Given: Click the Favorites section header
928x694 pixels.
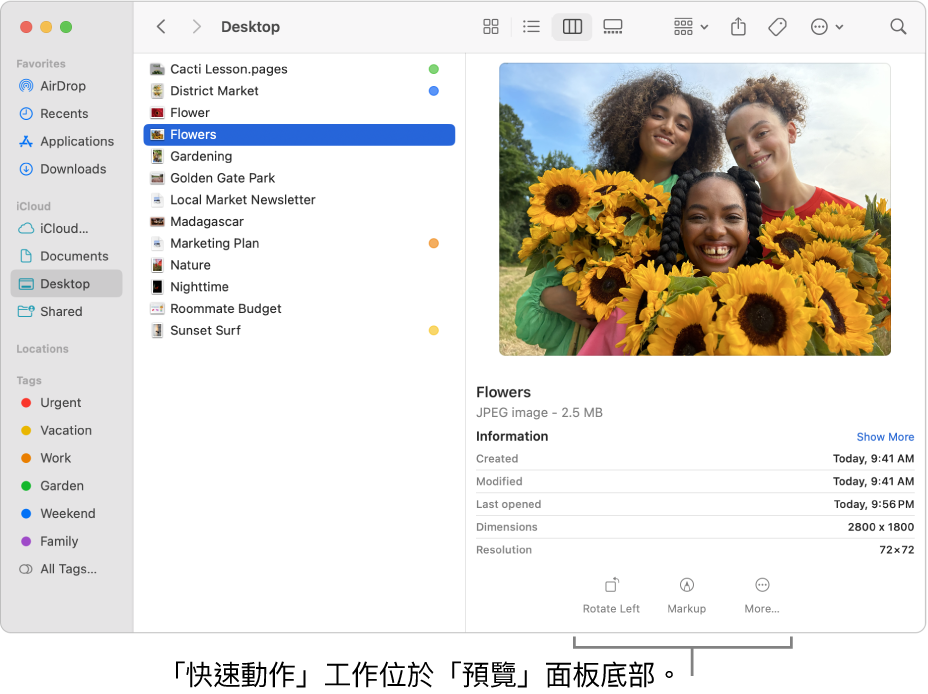Looking at the screenshot, I should point(41,64).
